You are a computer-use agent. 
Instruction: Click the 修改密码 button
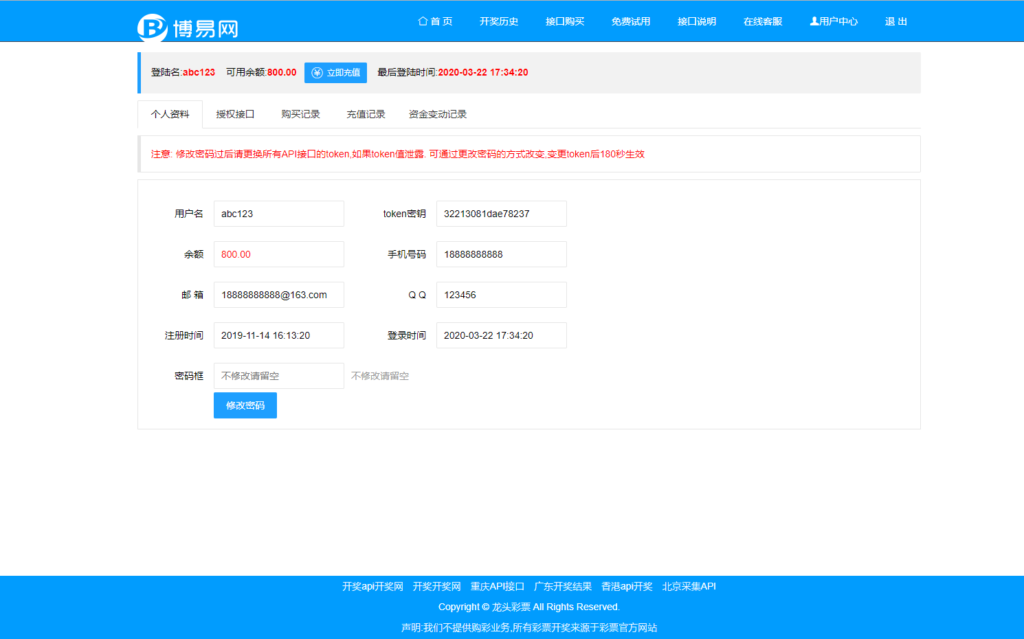pyautogui.click(x=245, y=405)
